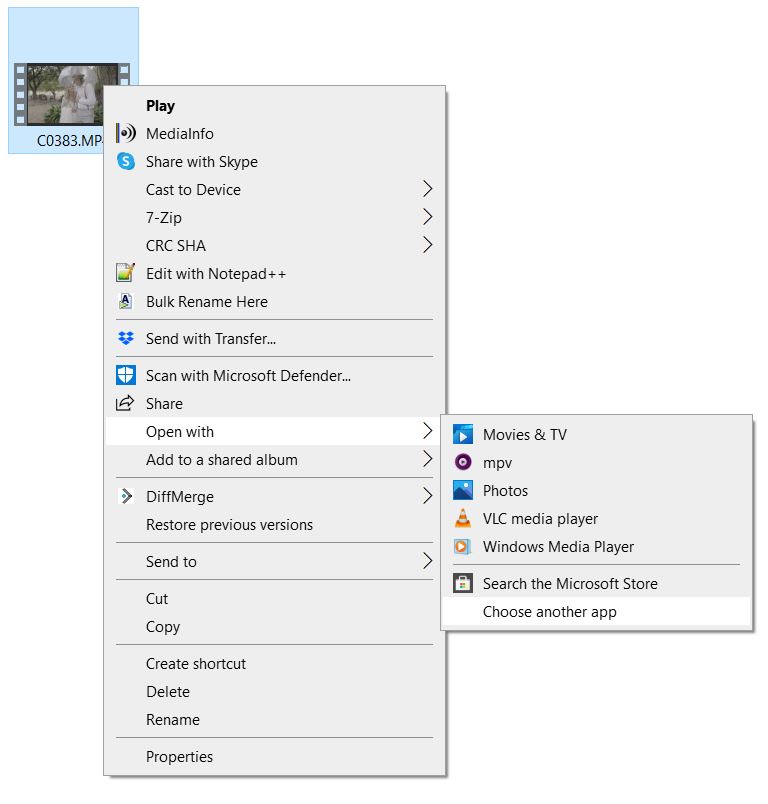The height and width of the screenshot is (804, 768).
Task: Expand the Send to submenu arrow
Action: click(x=428, y=561)
